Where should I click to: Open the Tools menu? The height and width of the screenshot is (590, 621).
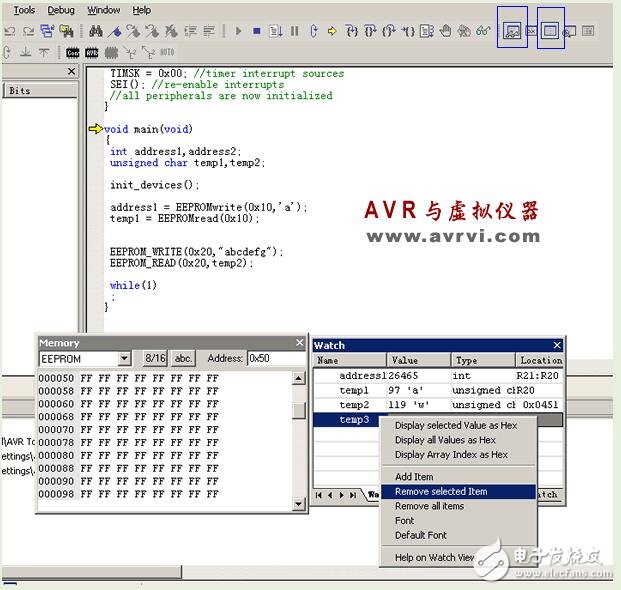pos(24,10)
